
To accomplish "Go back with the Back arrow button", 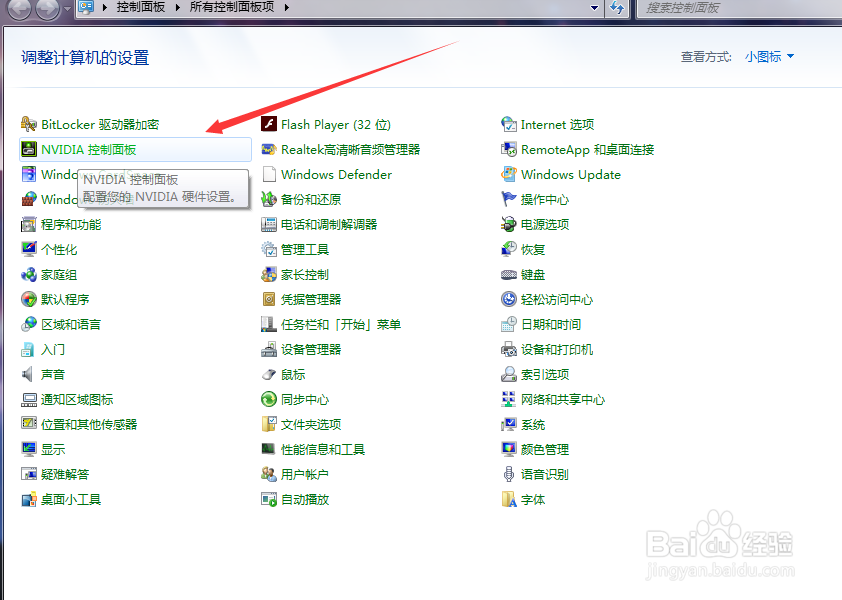I will click(19, 8).
